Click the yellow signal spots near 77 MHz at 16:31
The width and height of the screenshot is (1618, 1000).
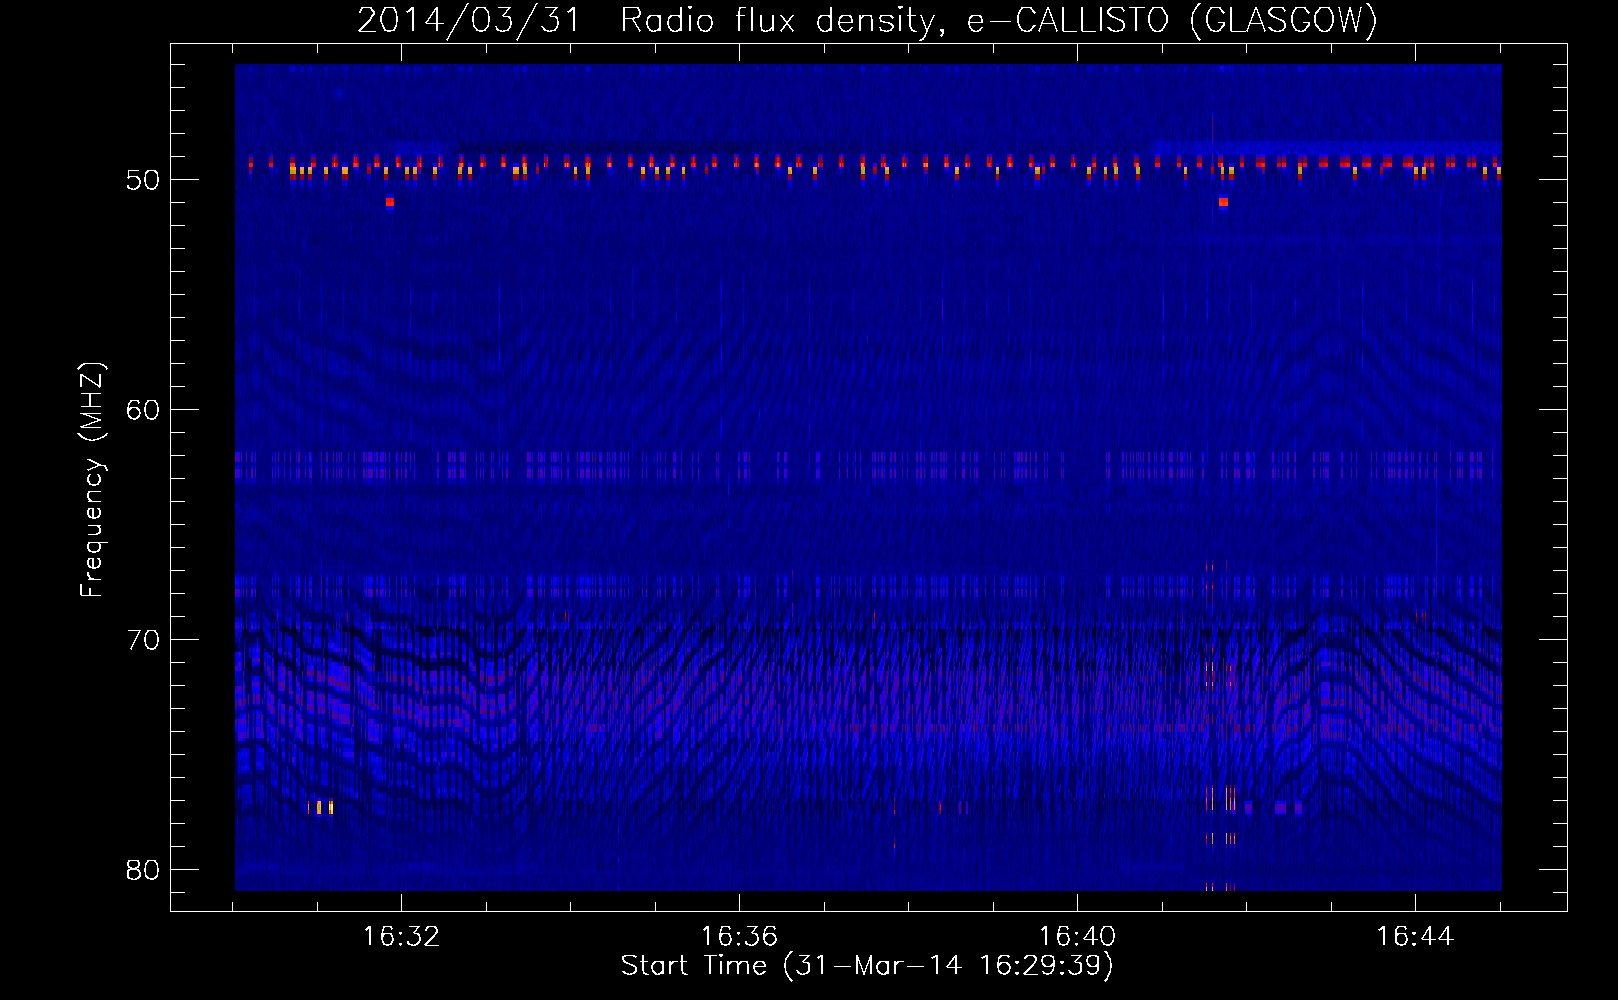click(320, 807)
